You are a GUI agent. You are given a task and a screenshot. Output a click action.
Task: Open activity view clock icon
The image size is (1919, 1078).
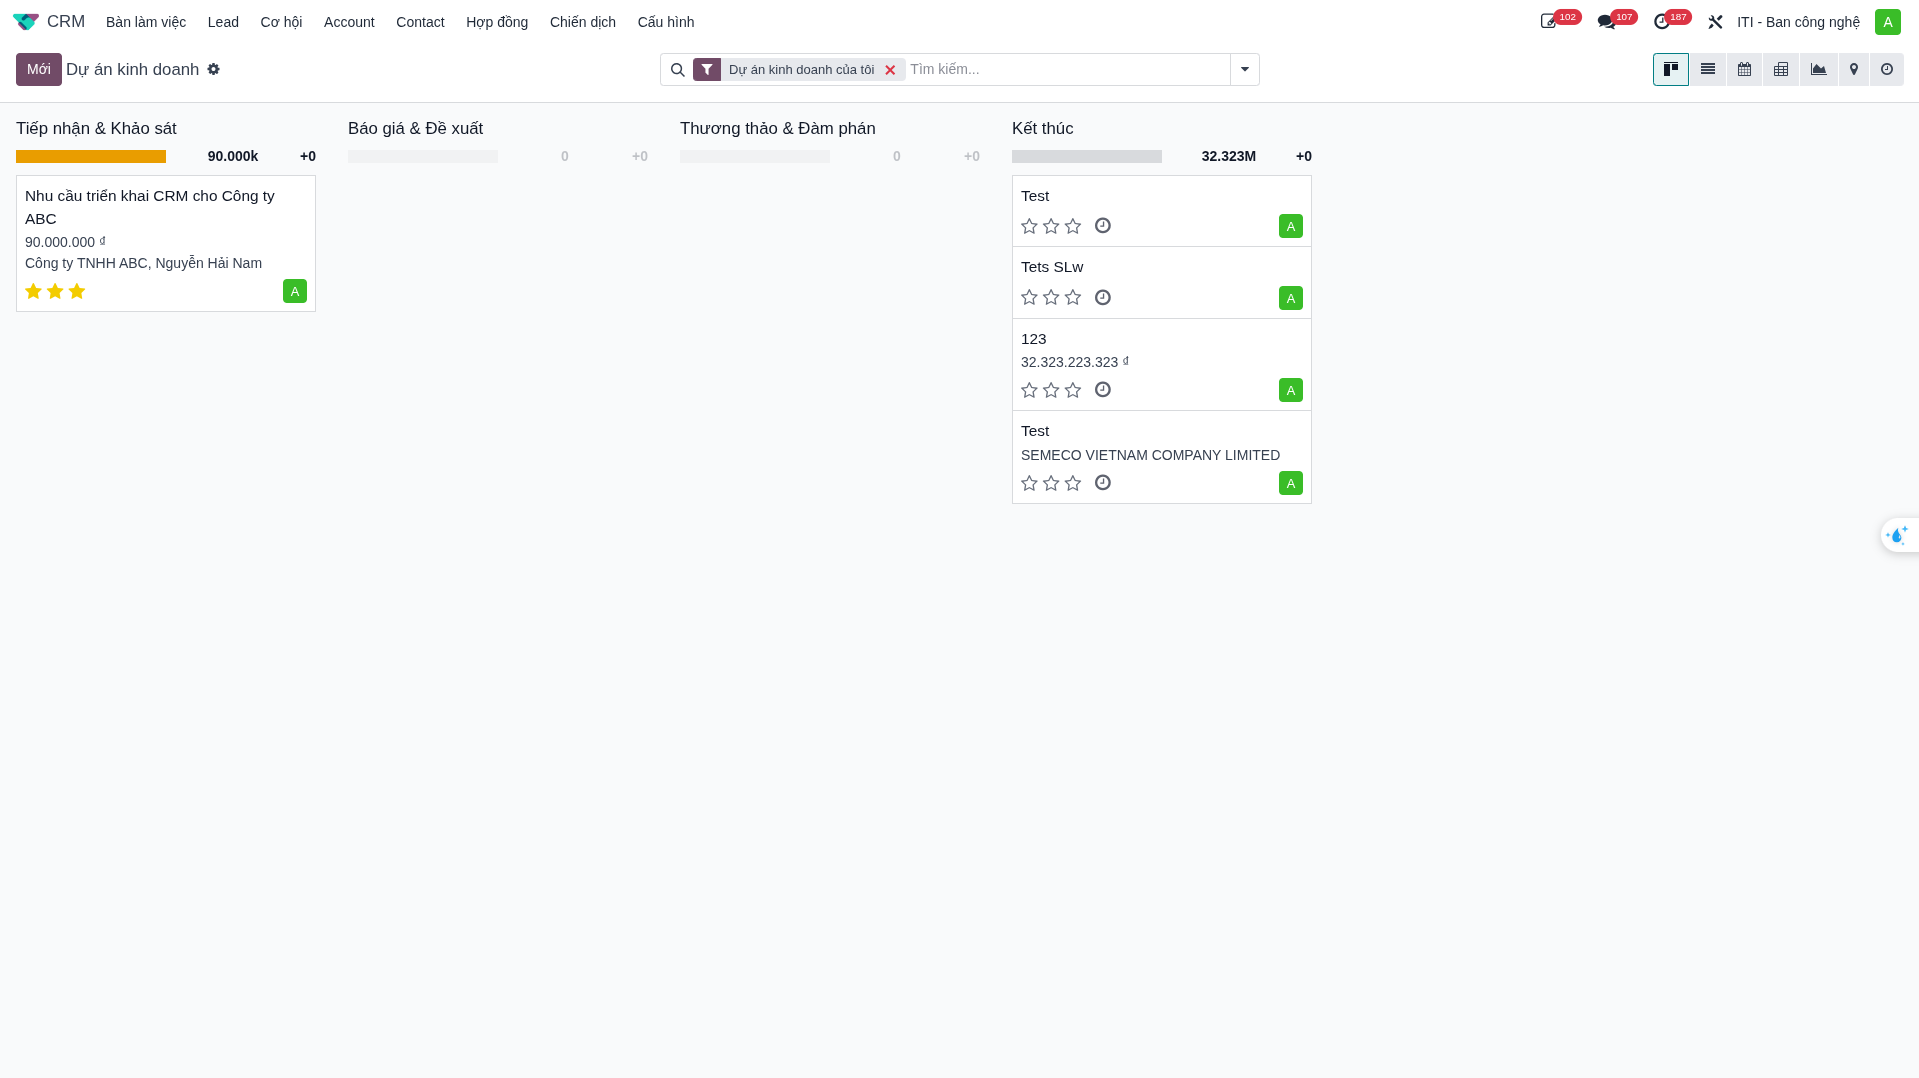click(x=1886, y=69)
